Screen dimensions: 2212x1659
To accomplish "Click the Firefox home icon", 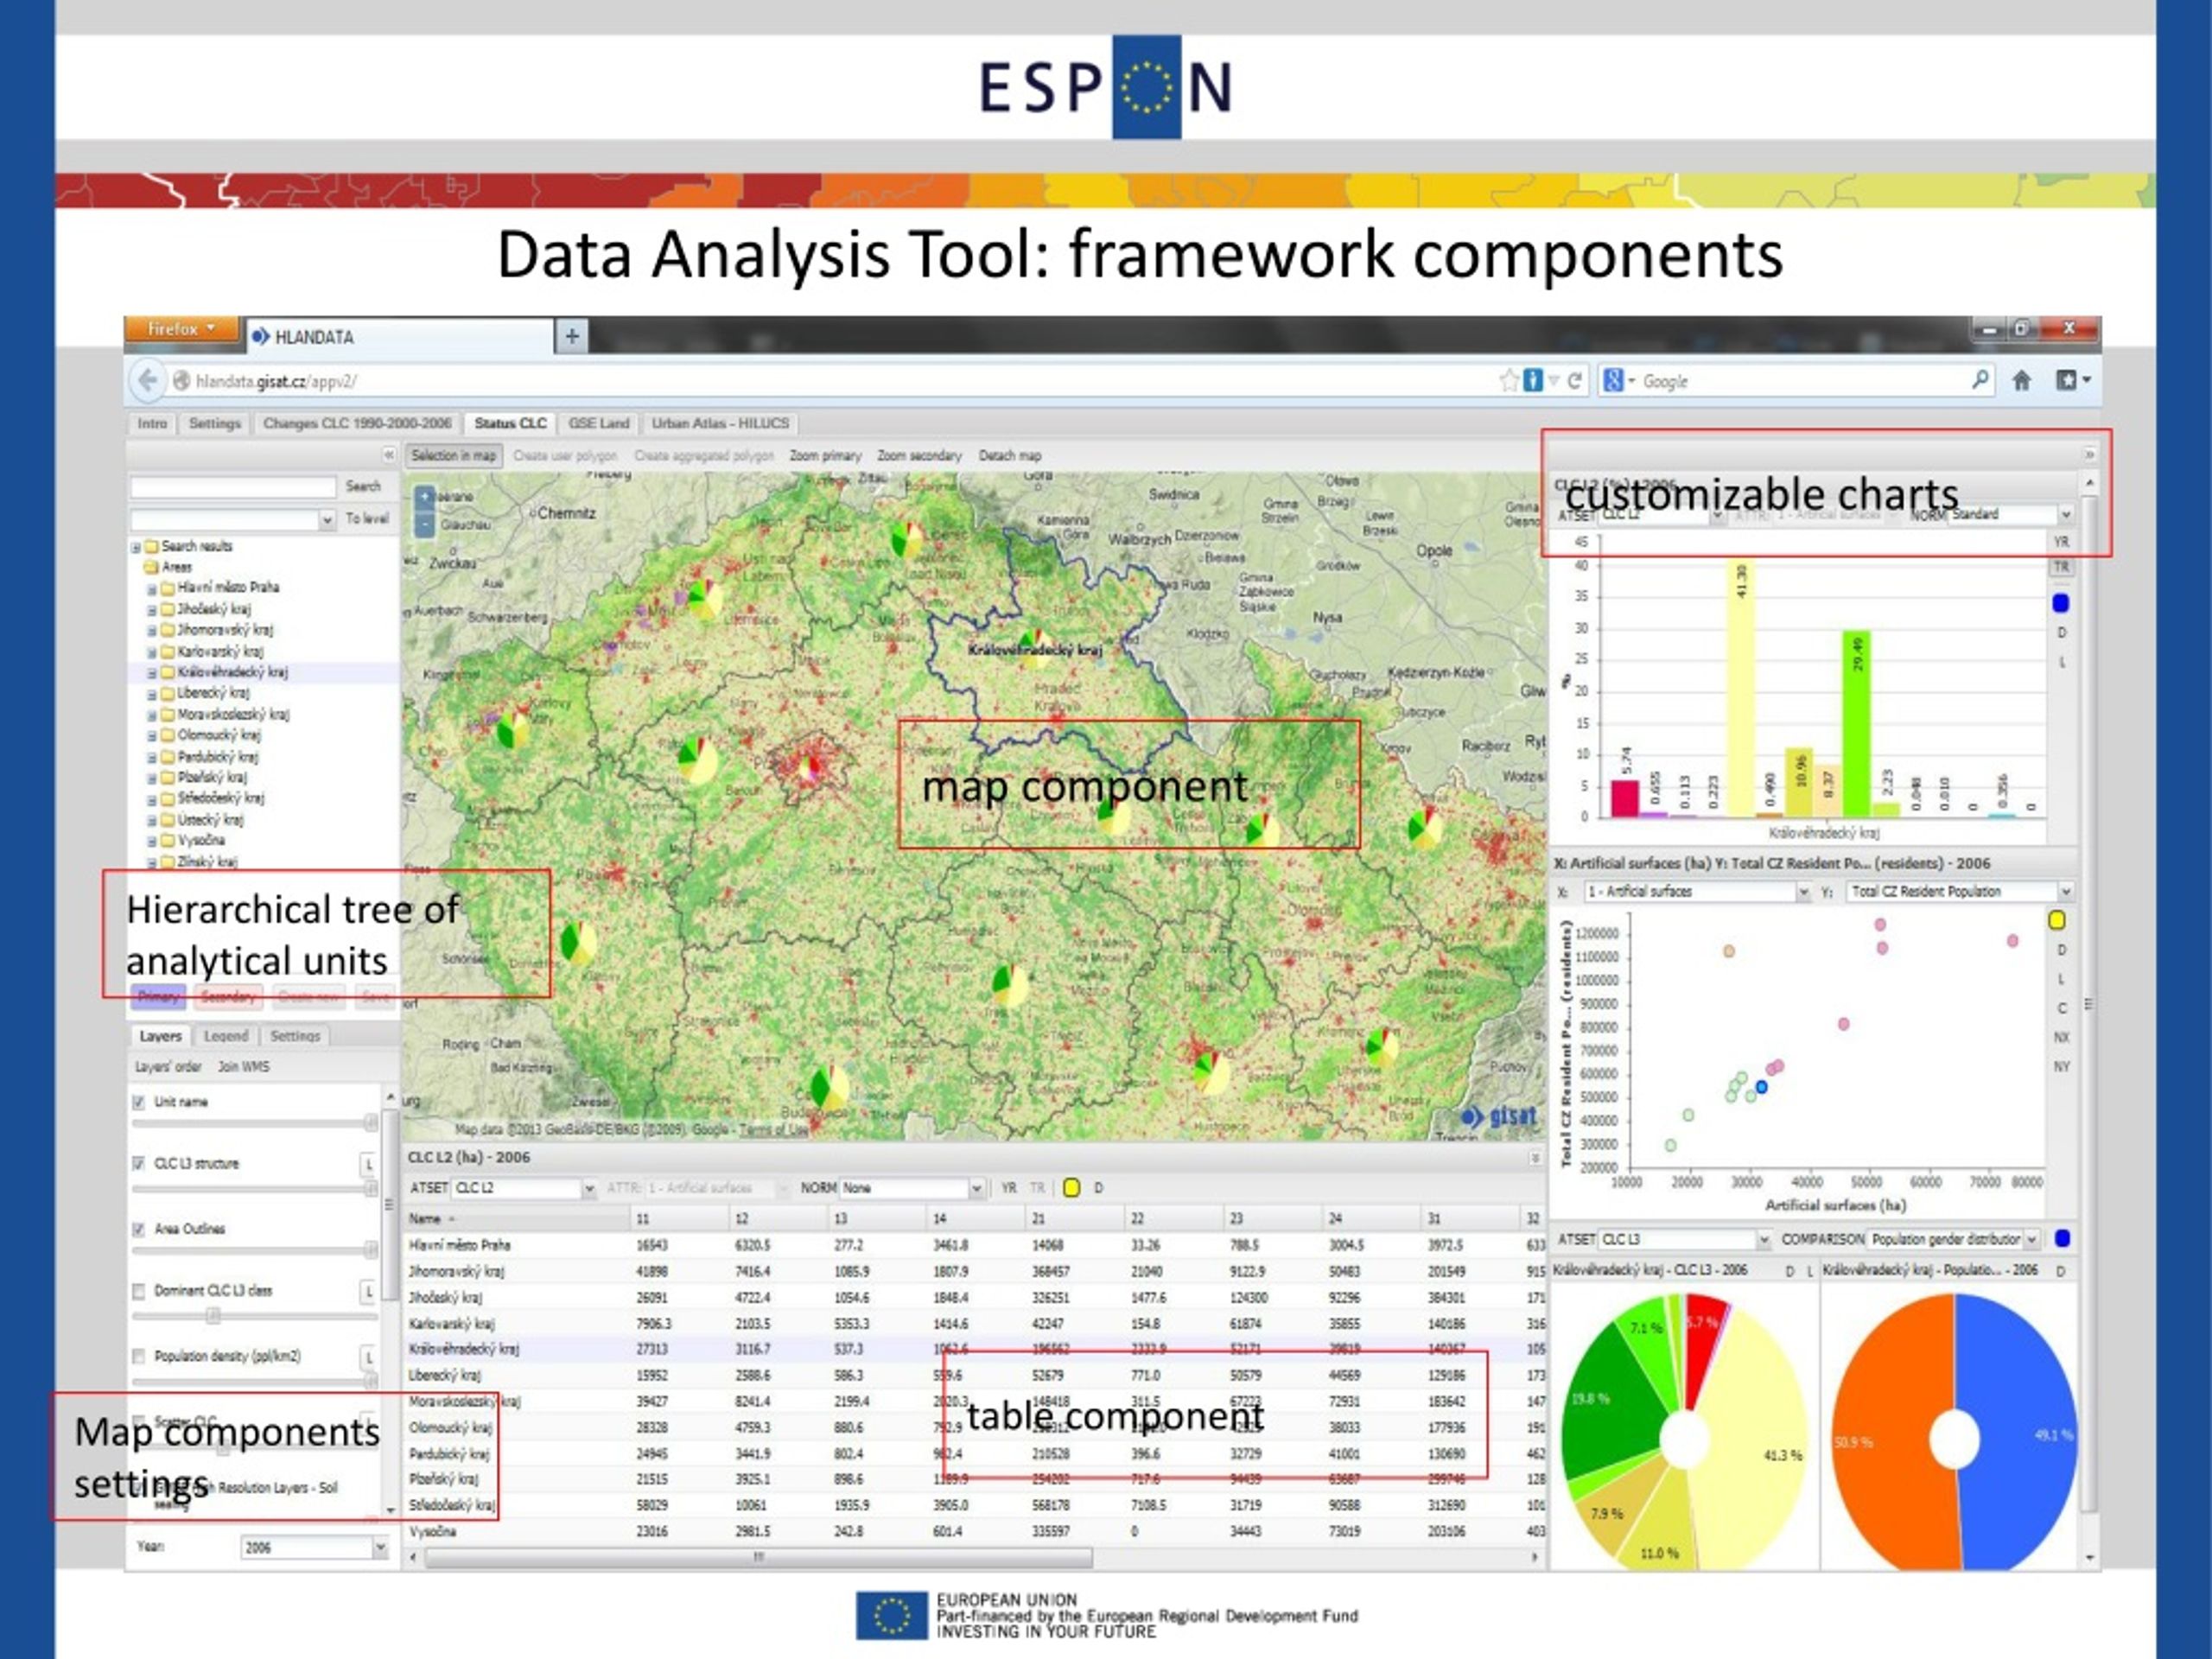I will (2021, 381).
